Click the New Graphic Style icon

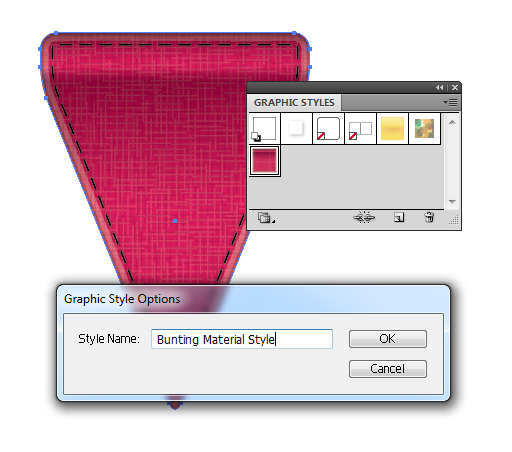coord(399,217)
